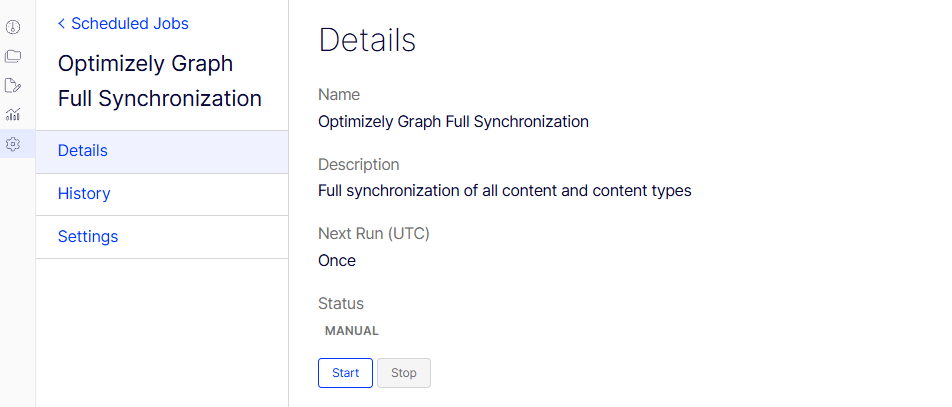Click the sidebar job title text
Viewport: 952px width, 407px height.
click(x=160, y=81)
